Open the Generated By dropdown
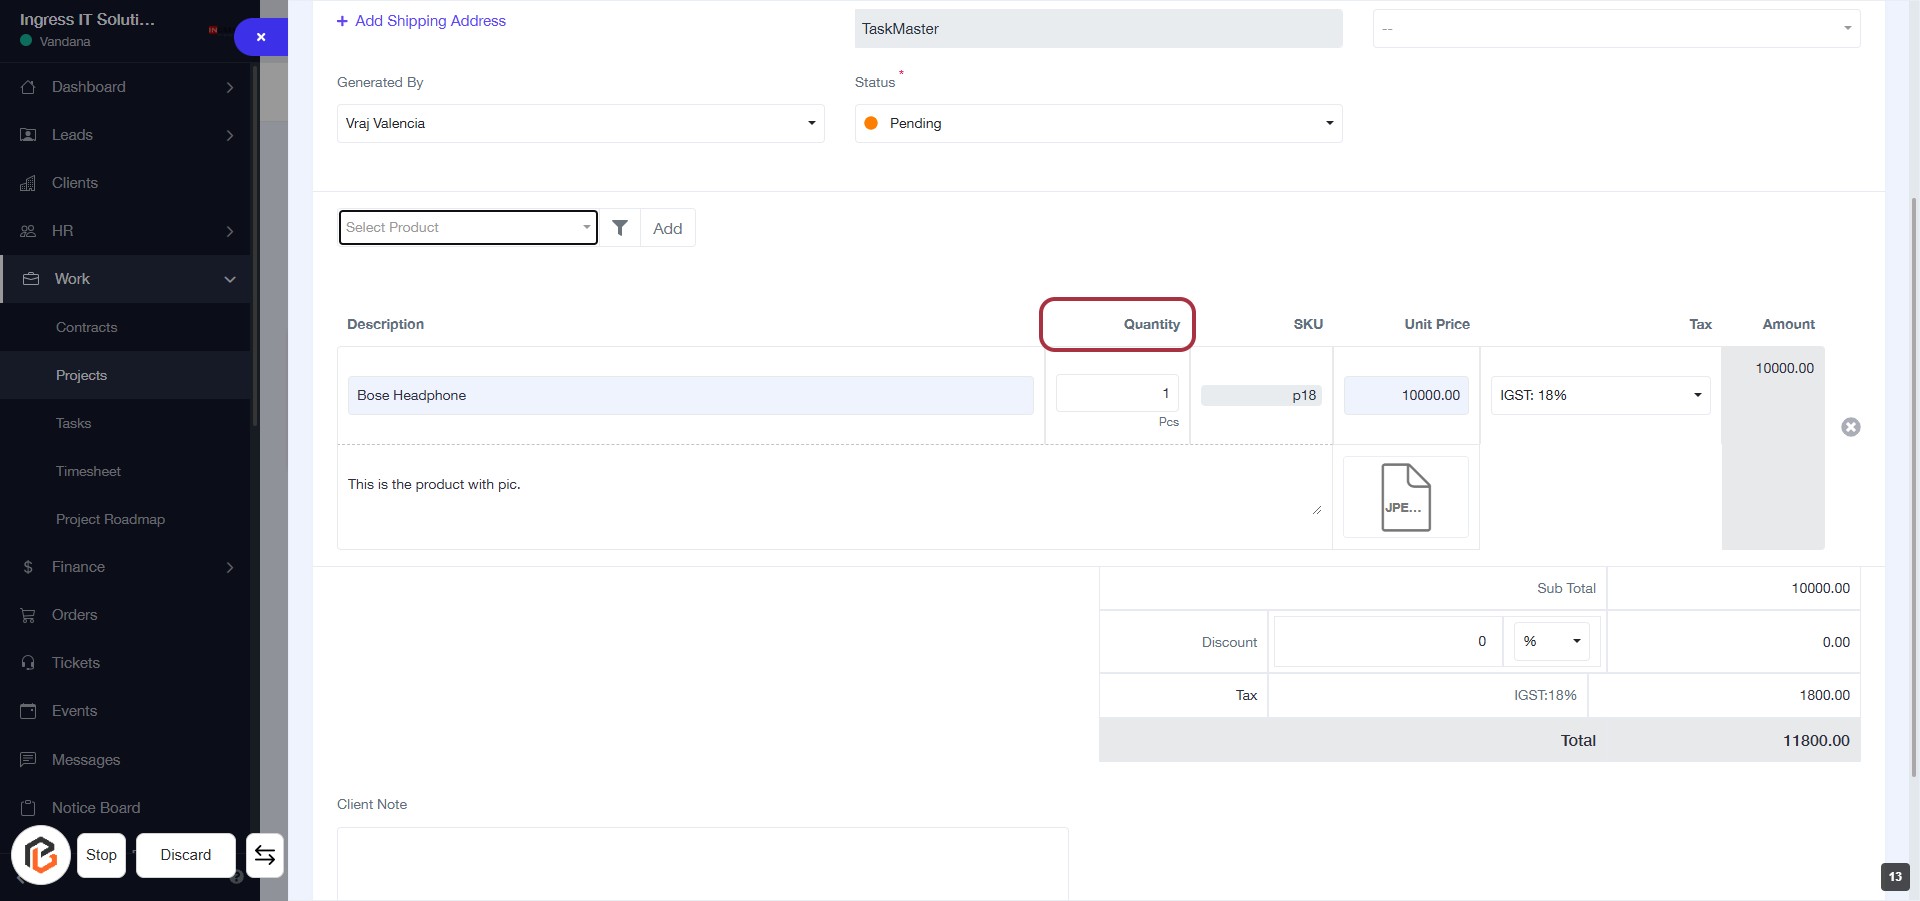 pos(580,124)
